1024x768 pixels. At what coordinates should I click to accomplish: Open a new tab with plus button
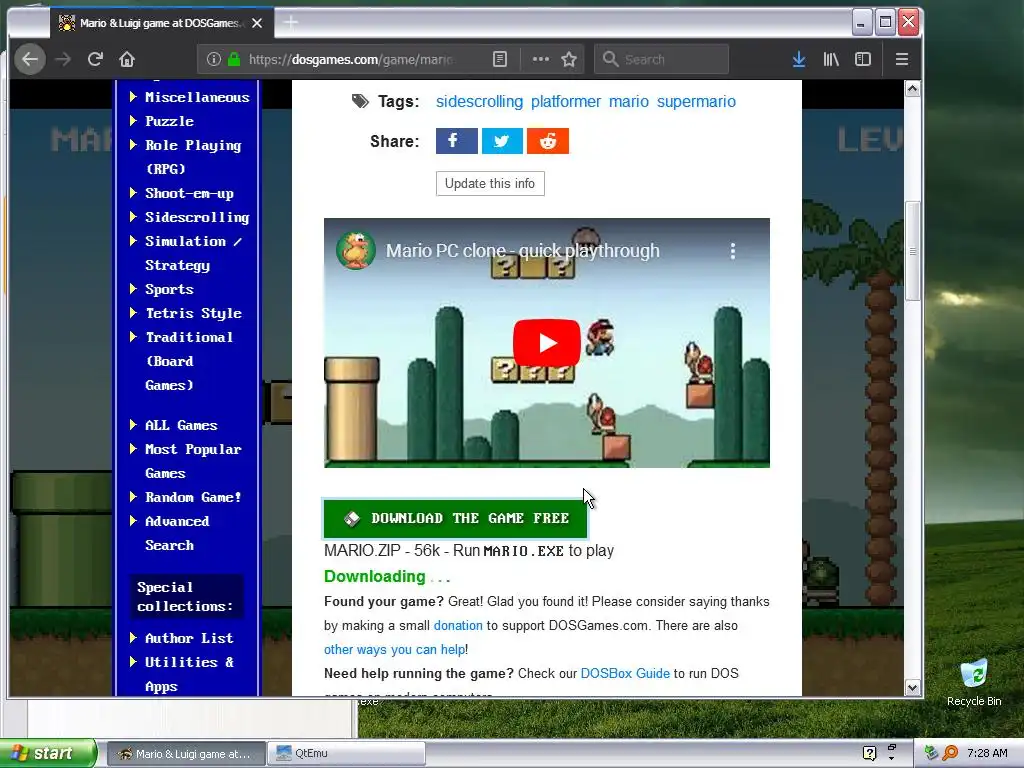291,23
